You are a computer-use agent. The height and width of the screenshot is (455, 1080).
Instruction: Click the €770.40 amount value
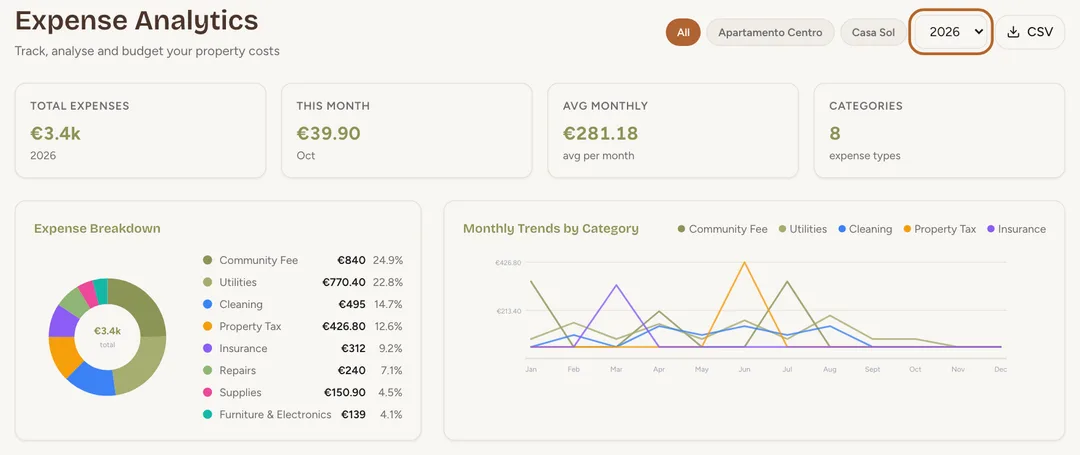pos(344,282)
